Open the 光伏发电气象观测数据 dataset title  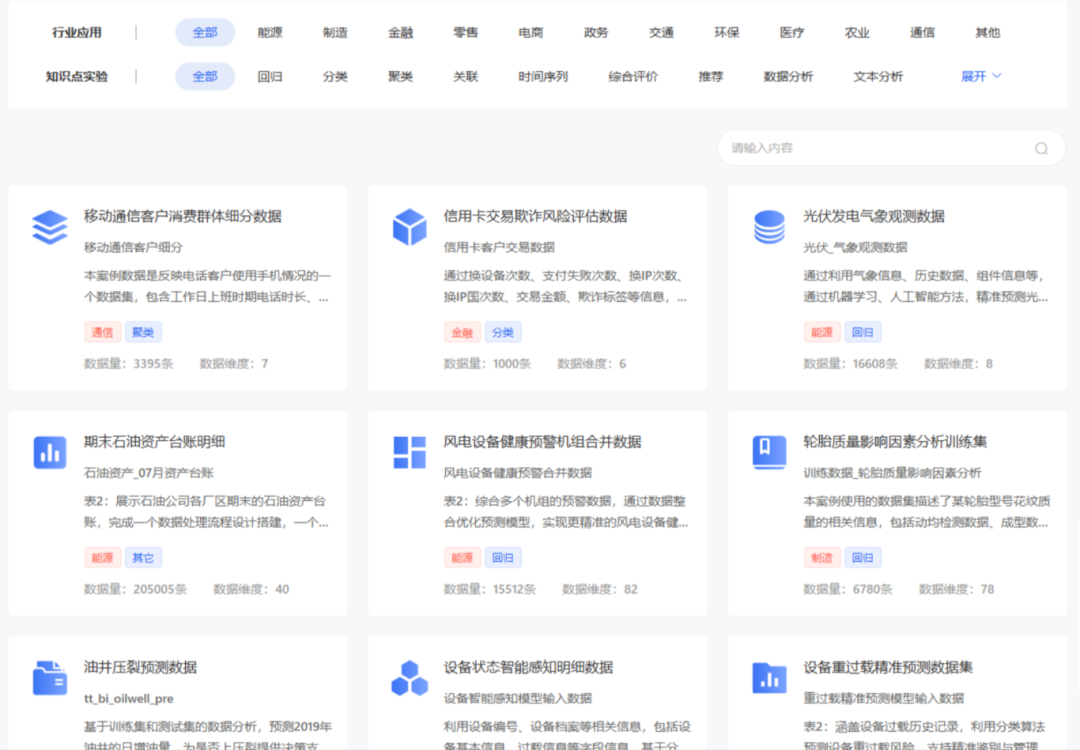[x=873, y=216]
